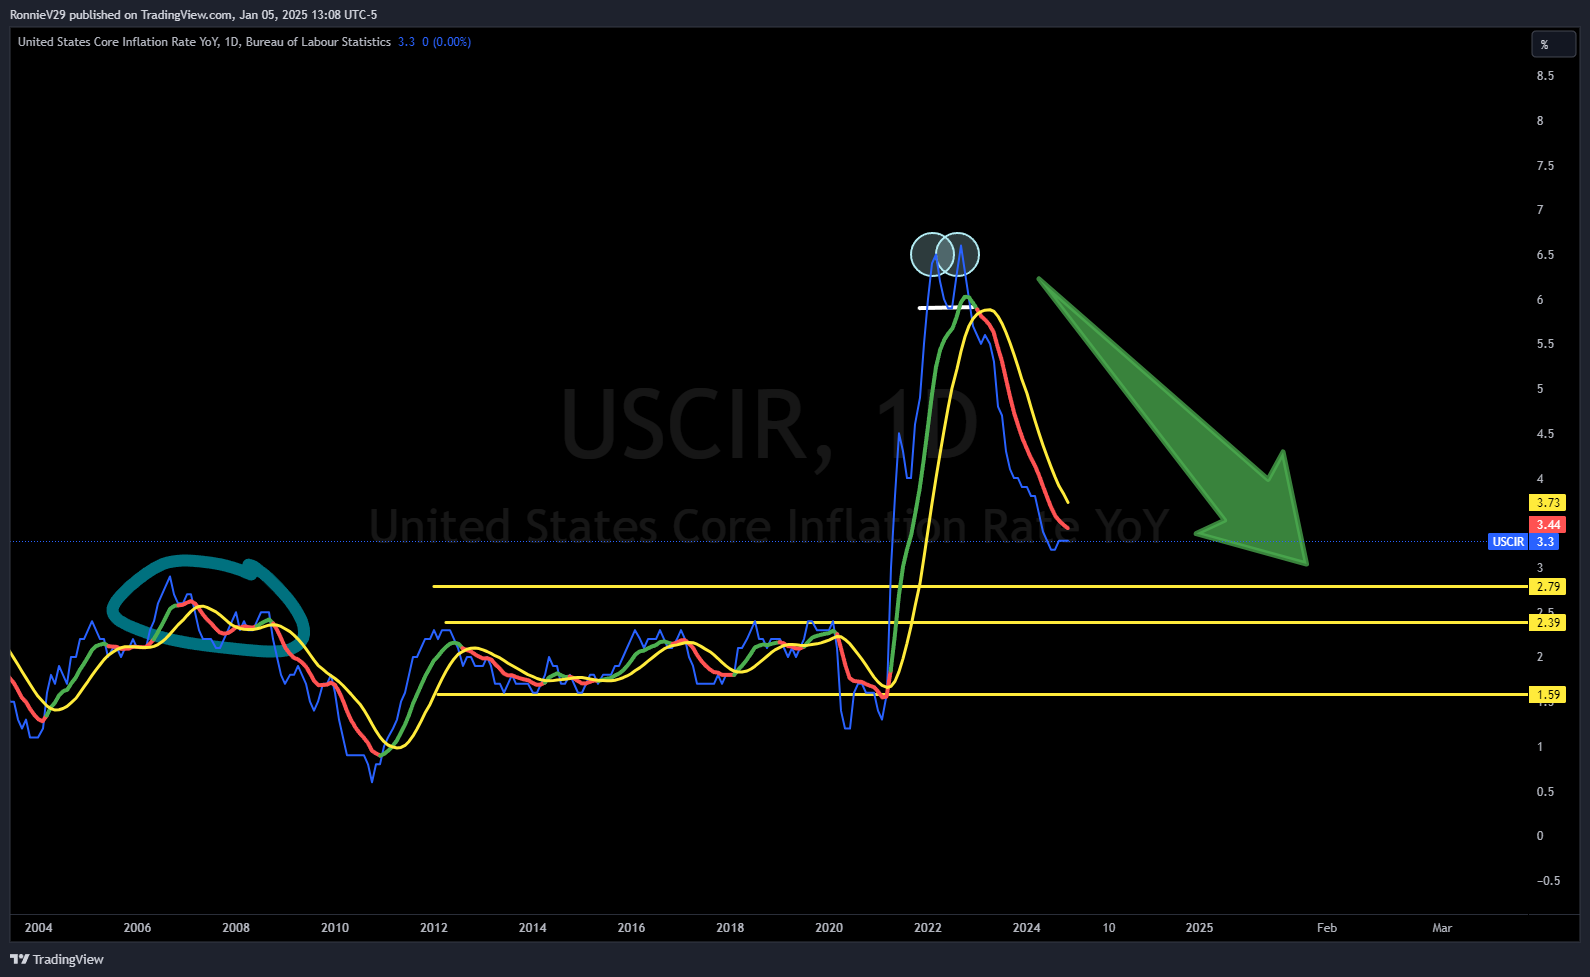Click the 2025 date label on time axis
The width and height of the screenshot is (1590, 977).
[x=1199, y=928]
